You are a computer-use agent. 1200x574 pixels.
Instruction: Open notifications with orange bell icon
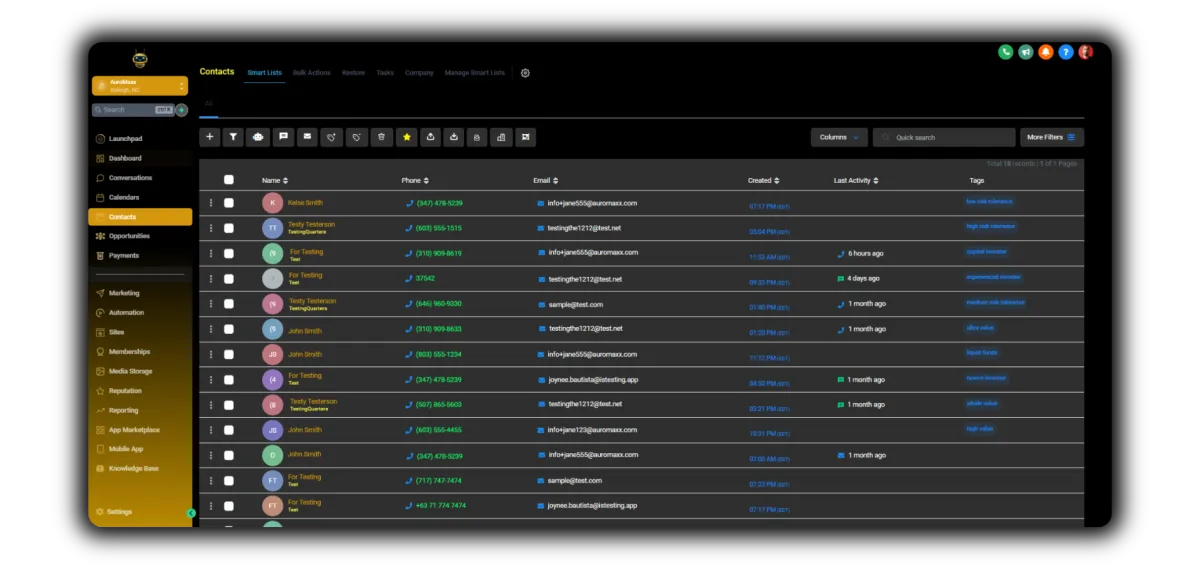(1045, 52)
